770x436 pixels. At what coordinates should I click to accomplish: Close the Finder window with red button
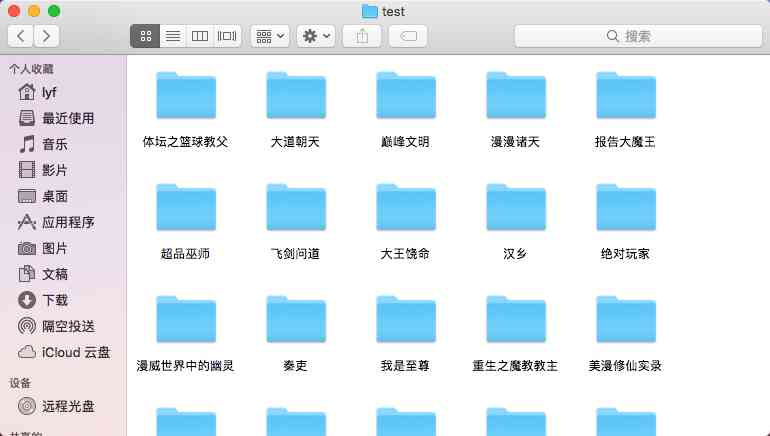[x=14, y=11]
